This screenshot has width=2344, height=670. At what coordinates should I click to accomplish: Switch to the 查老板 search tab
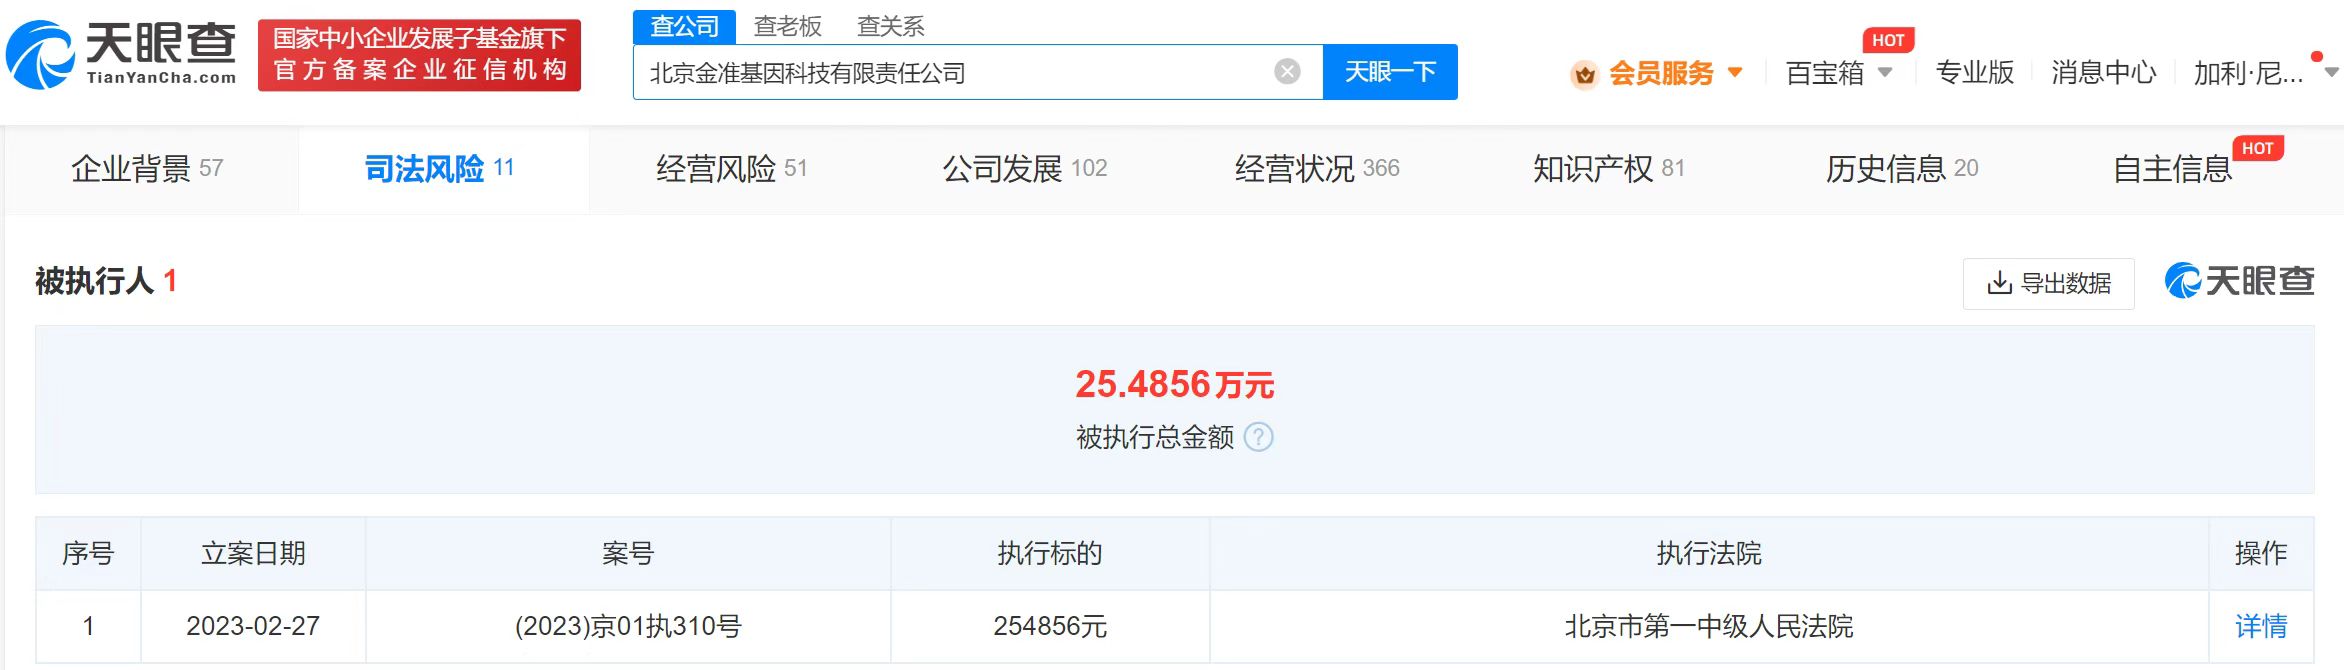click(x=787, y=27)
